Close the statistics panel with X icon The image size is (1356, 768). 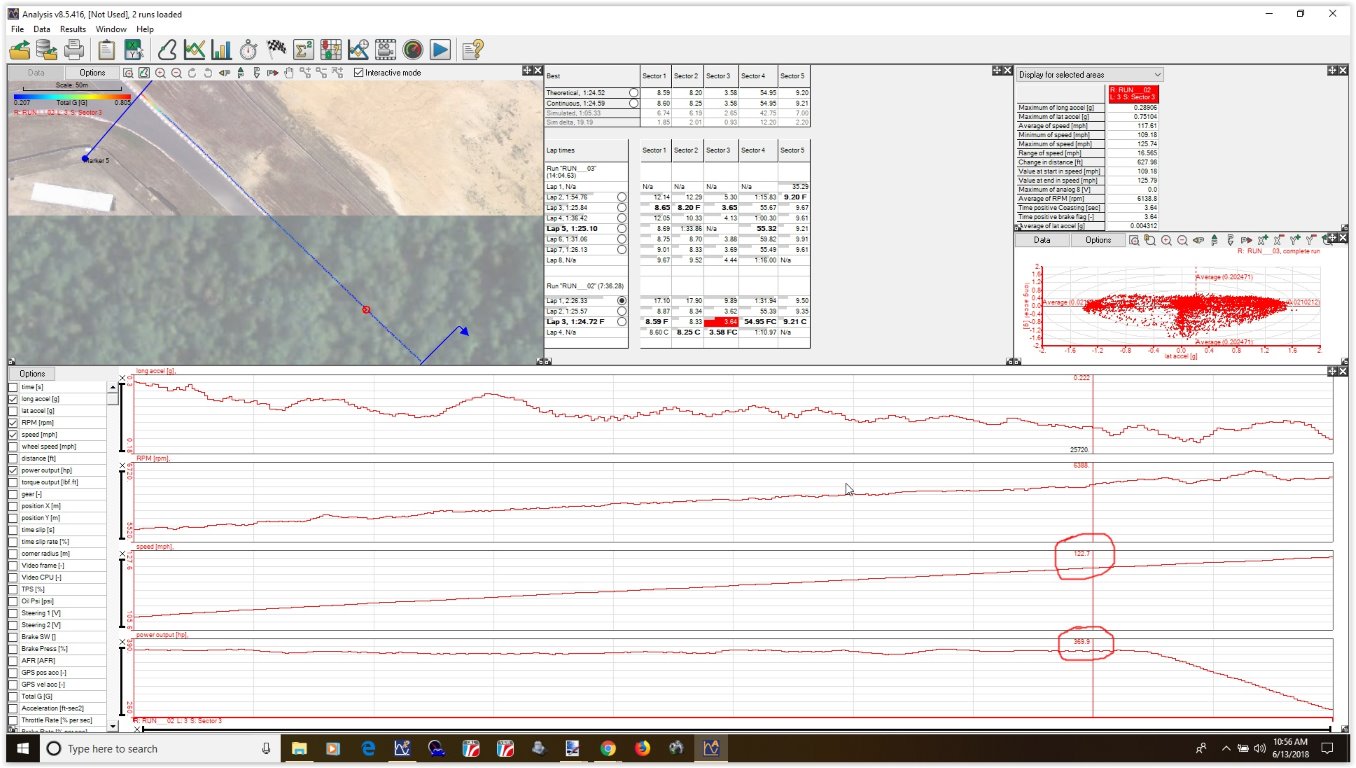1342,70
